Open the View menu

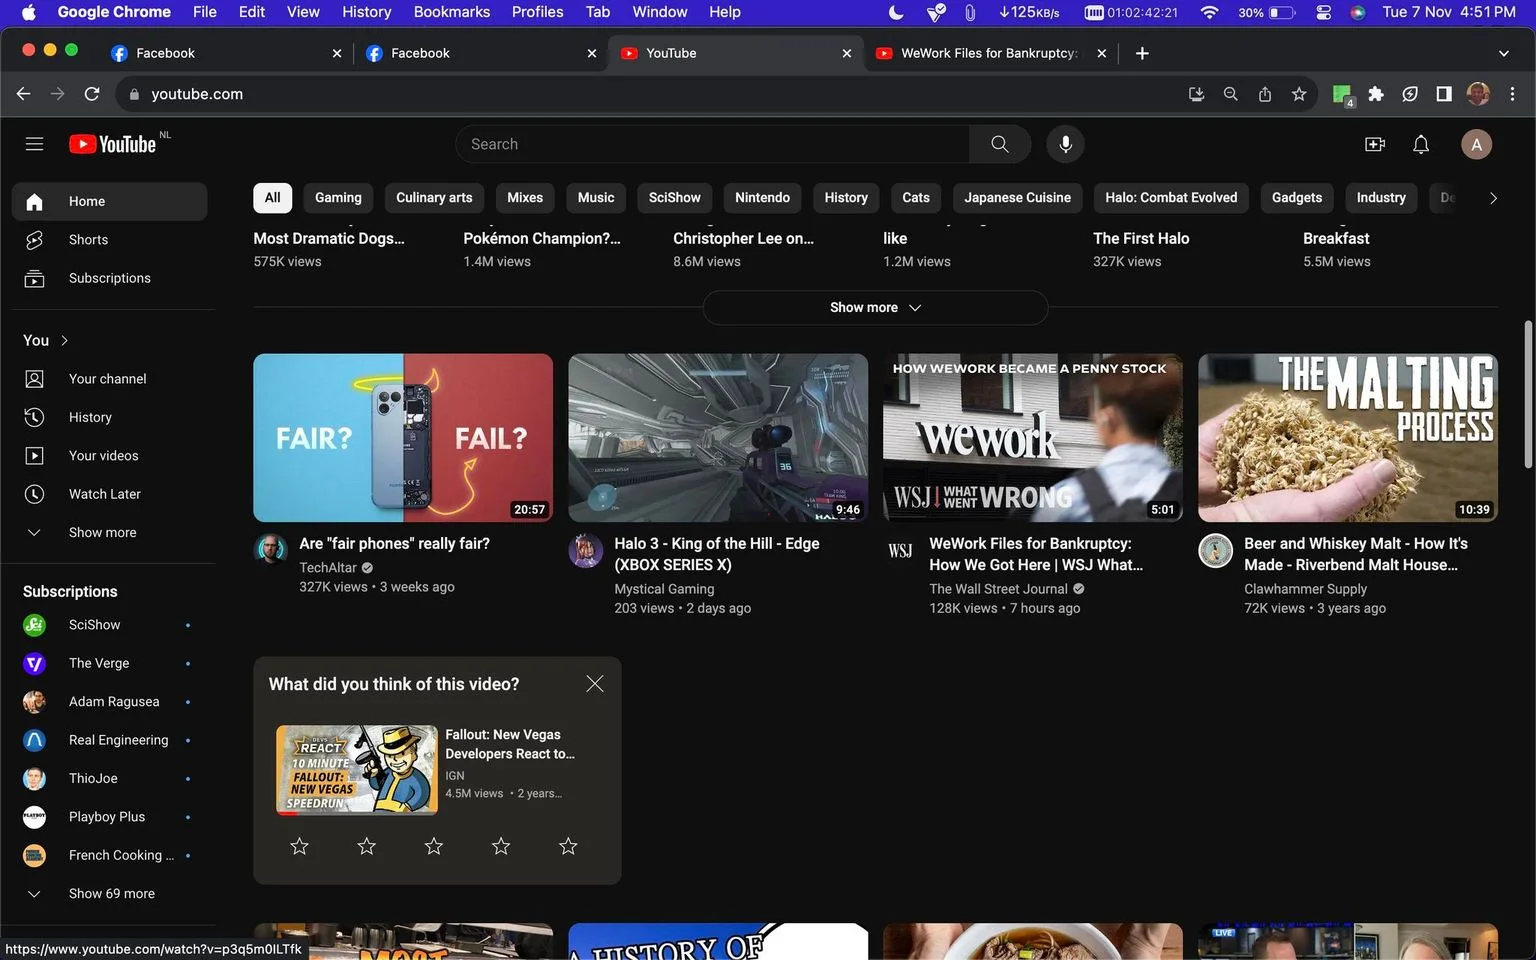pyautogui.click(x=303, y=12)
